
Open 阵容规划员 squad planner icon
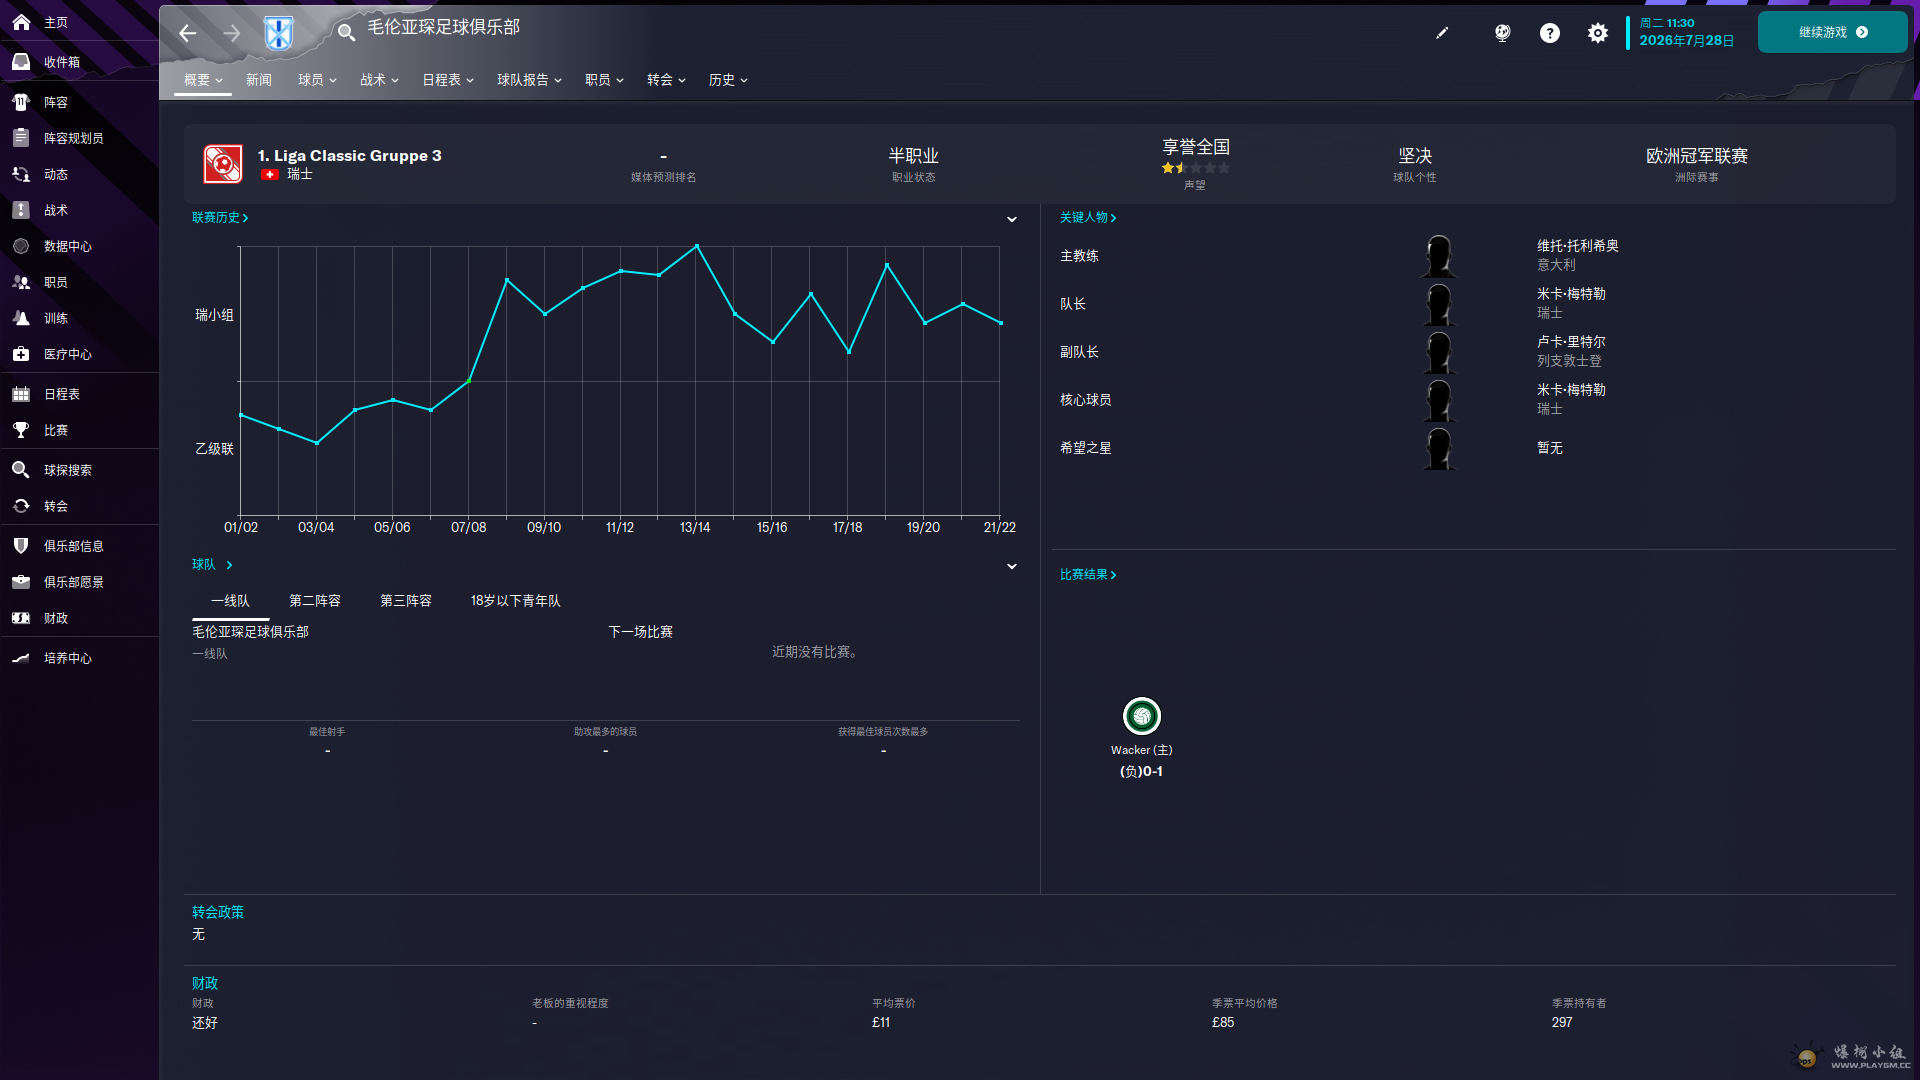[21, 138]
